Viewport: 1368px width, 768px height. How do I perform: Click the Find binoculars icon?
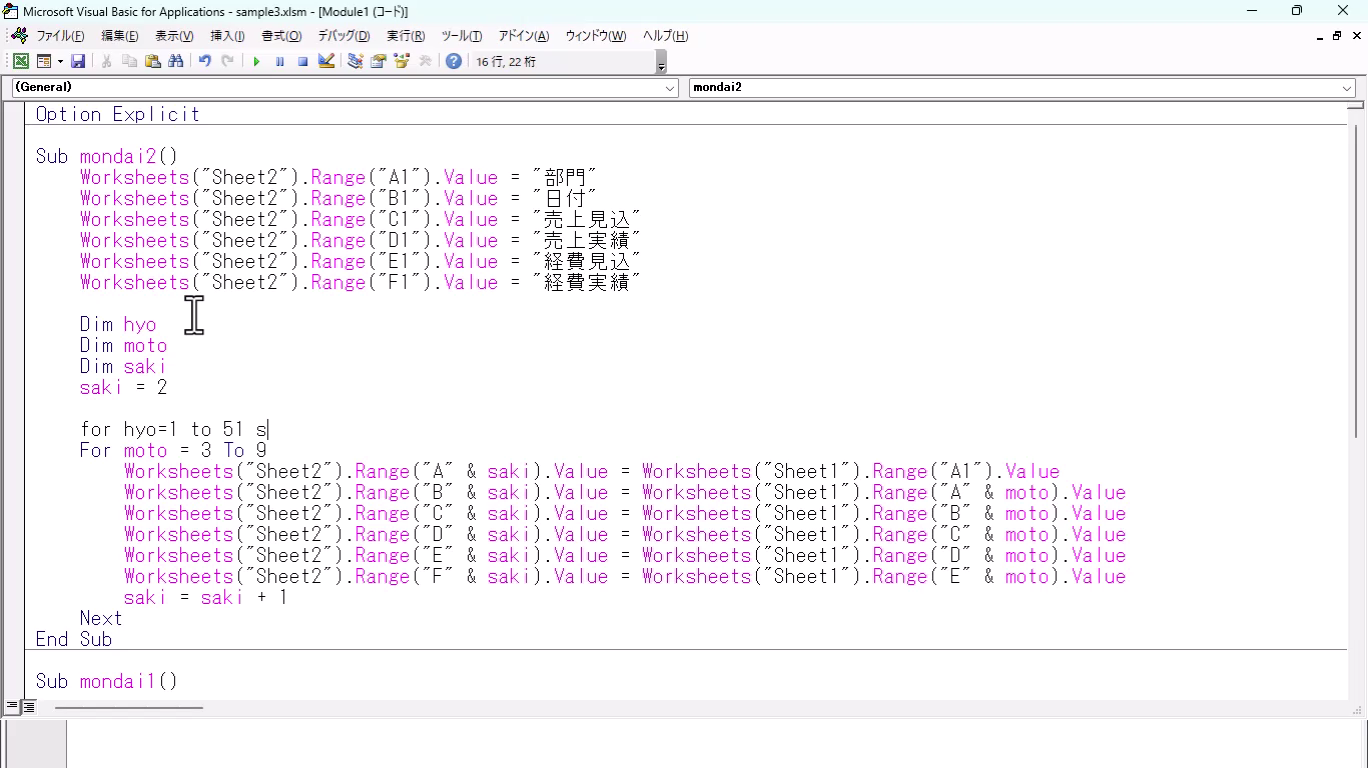tap(176, 61)
